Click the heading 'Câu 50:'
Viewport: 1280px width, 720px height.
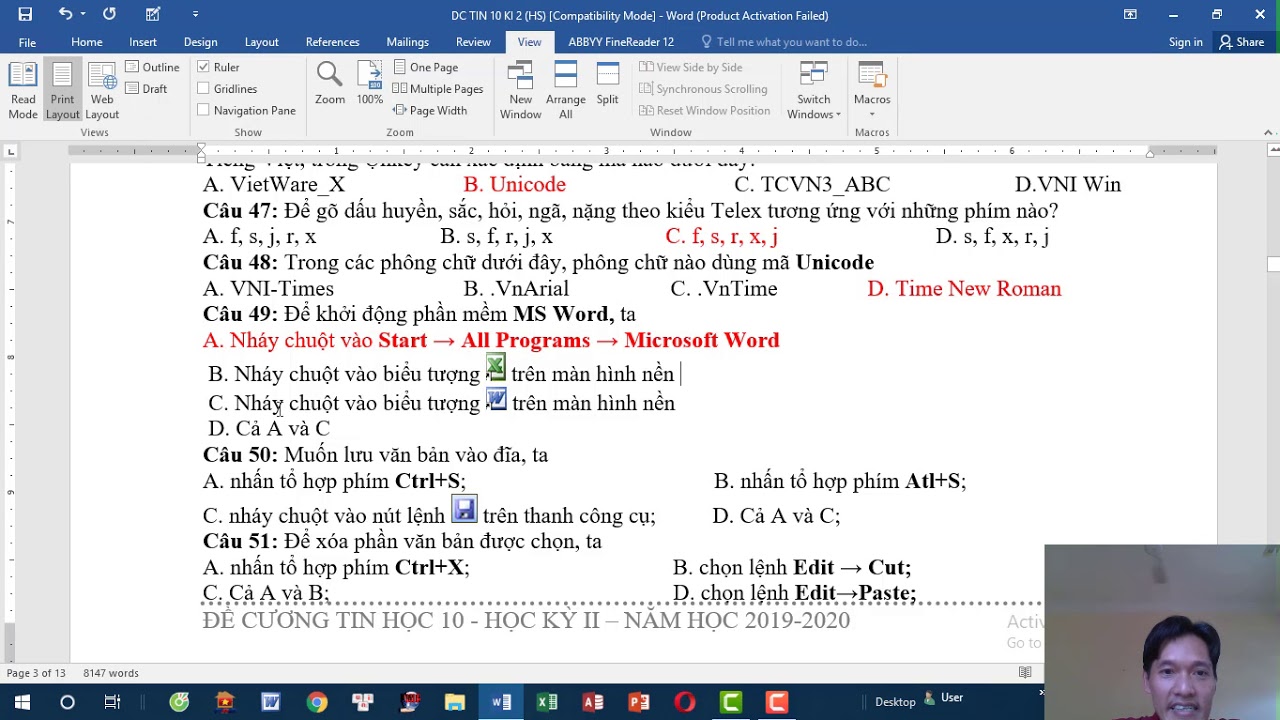click(x=240, y=455)
